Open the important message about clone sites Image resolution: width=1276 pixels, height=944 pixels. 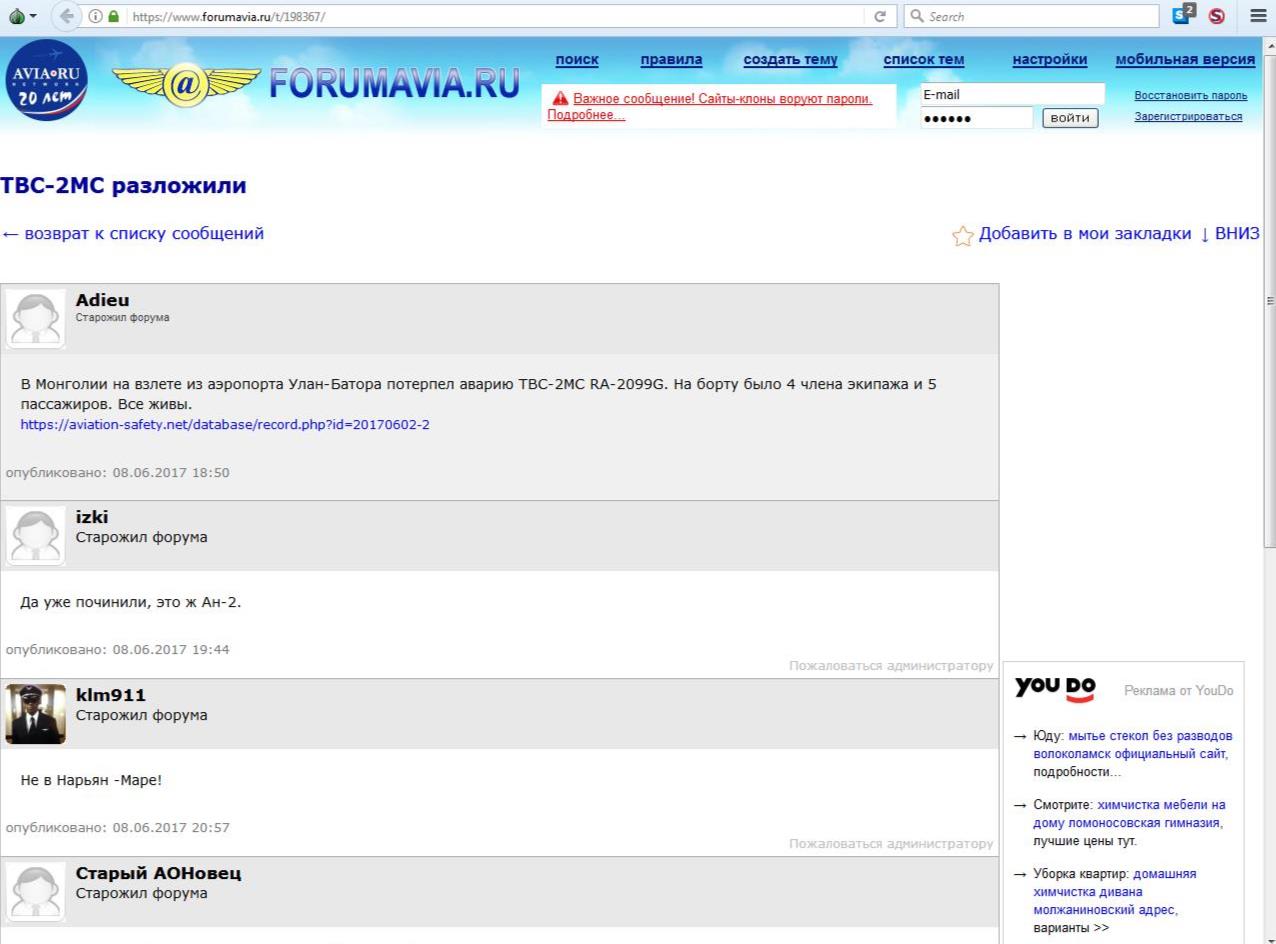point(709,107)
